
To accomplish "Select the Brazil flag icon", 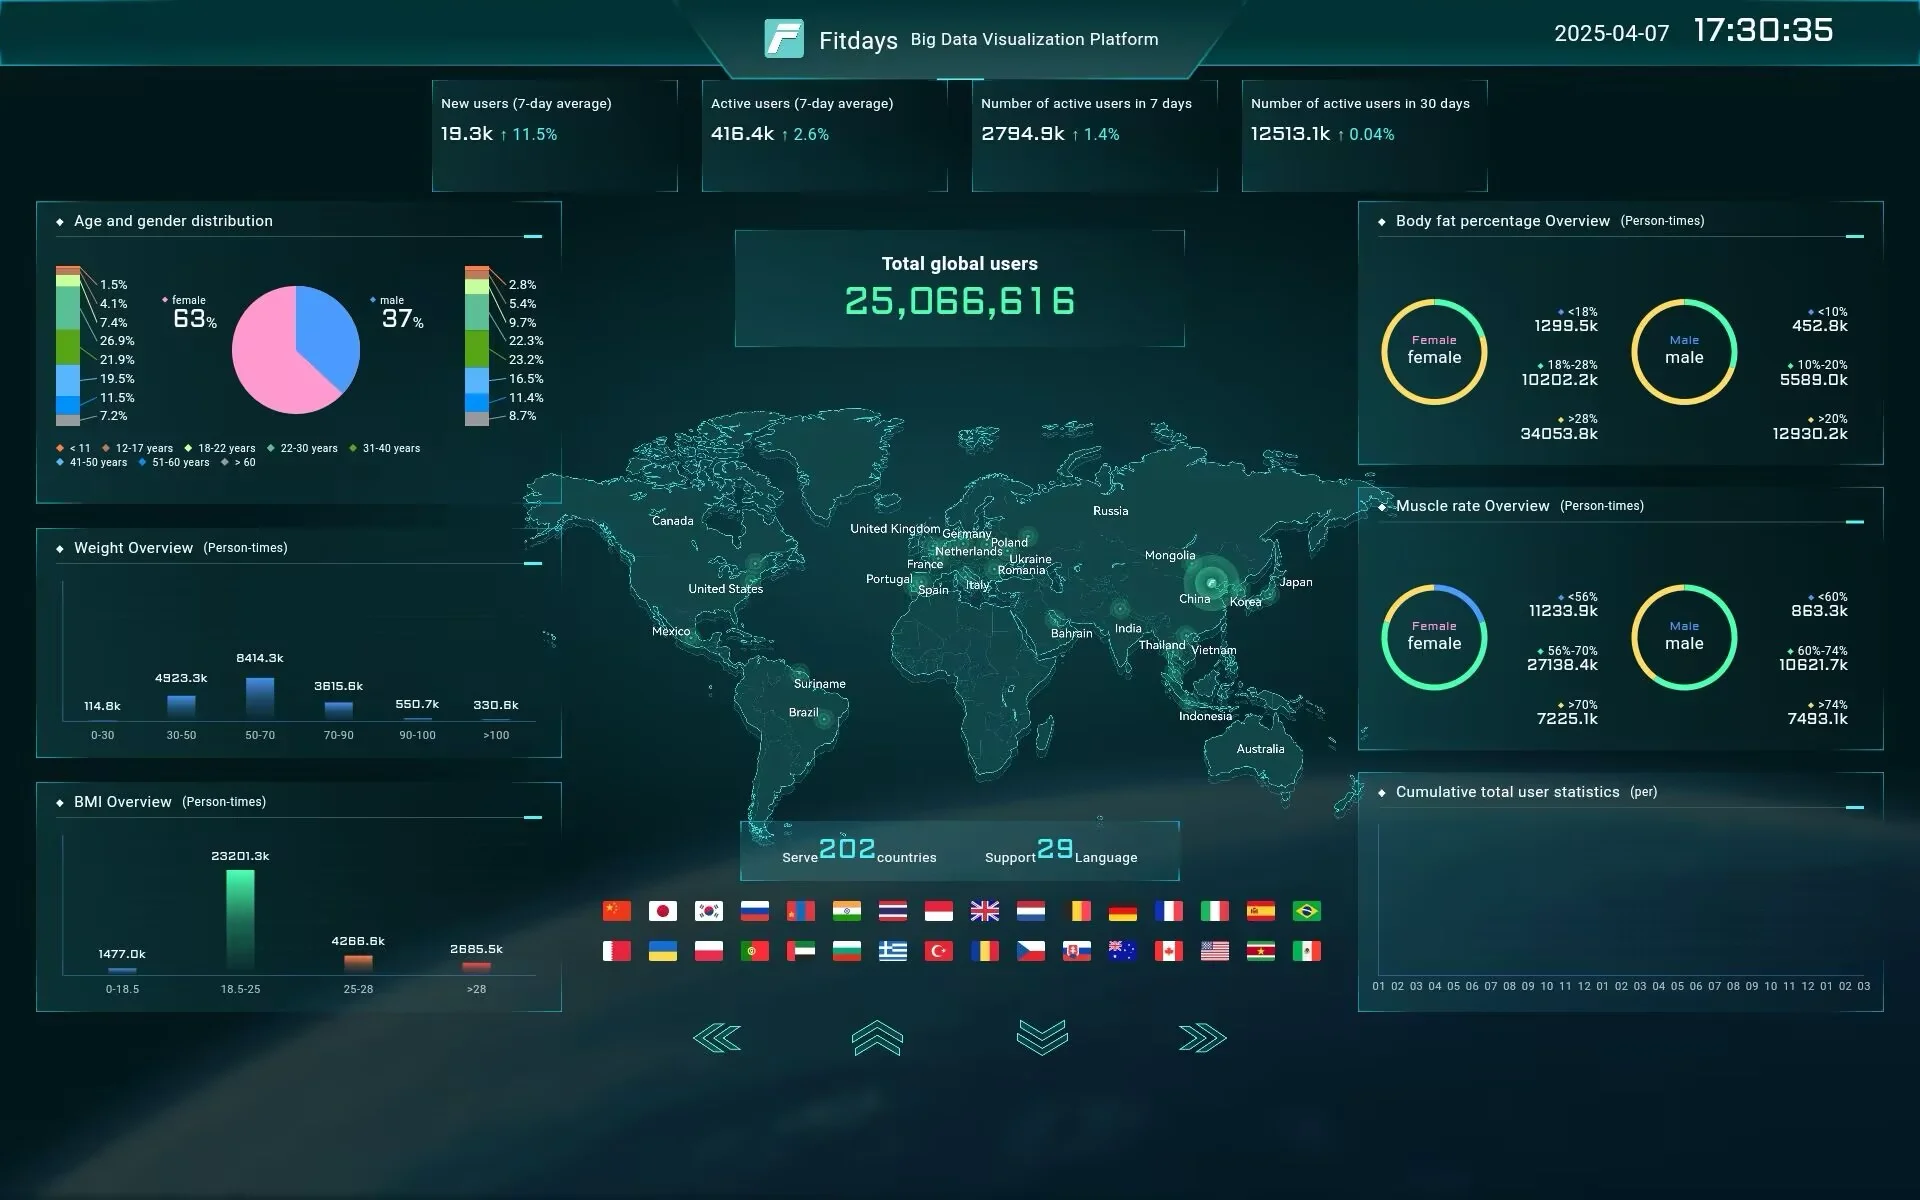I will 1306,911.
